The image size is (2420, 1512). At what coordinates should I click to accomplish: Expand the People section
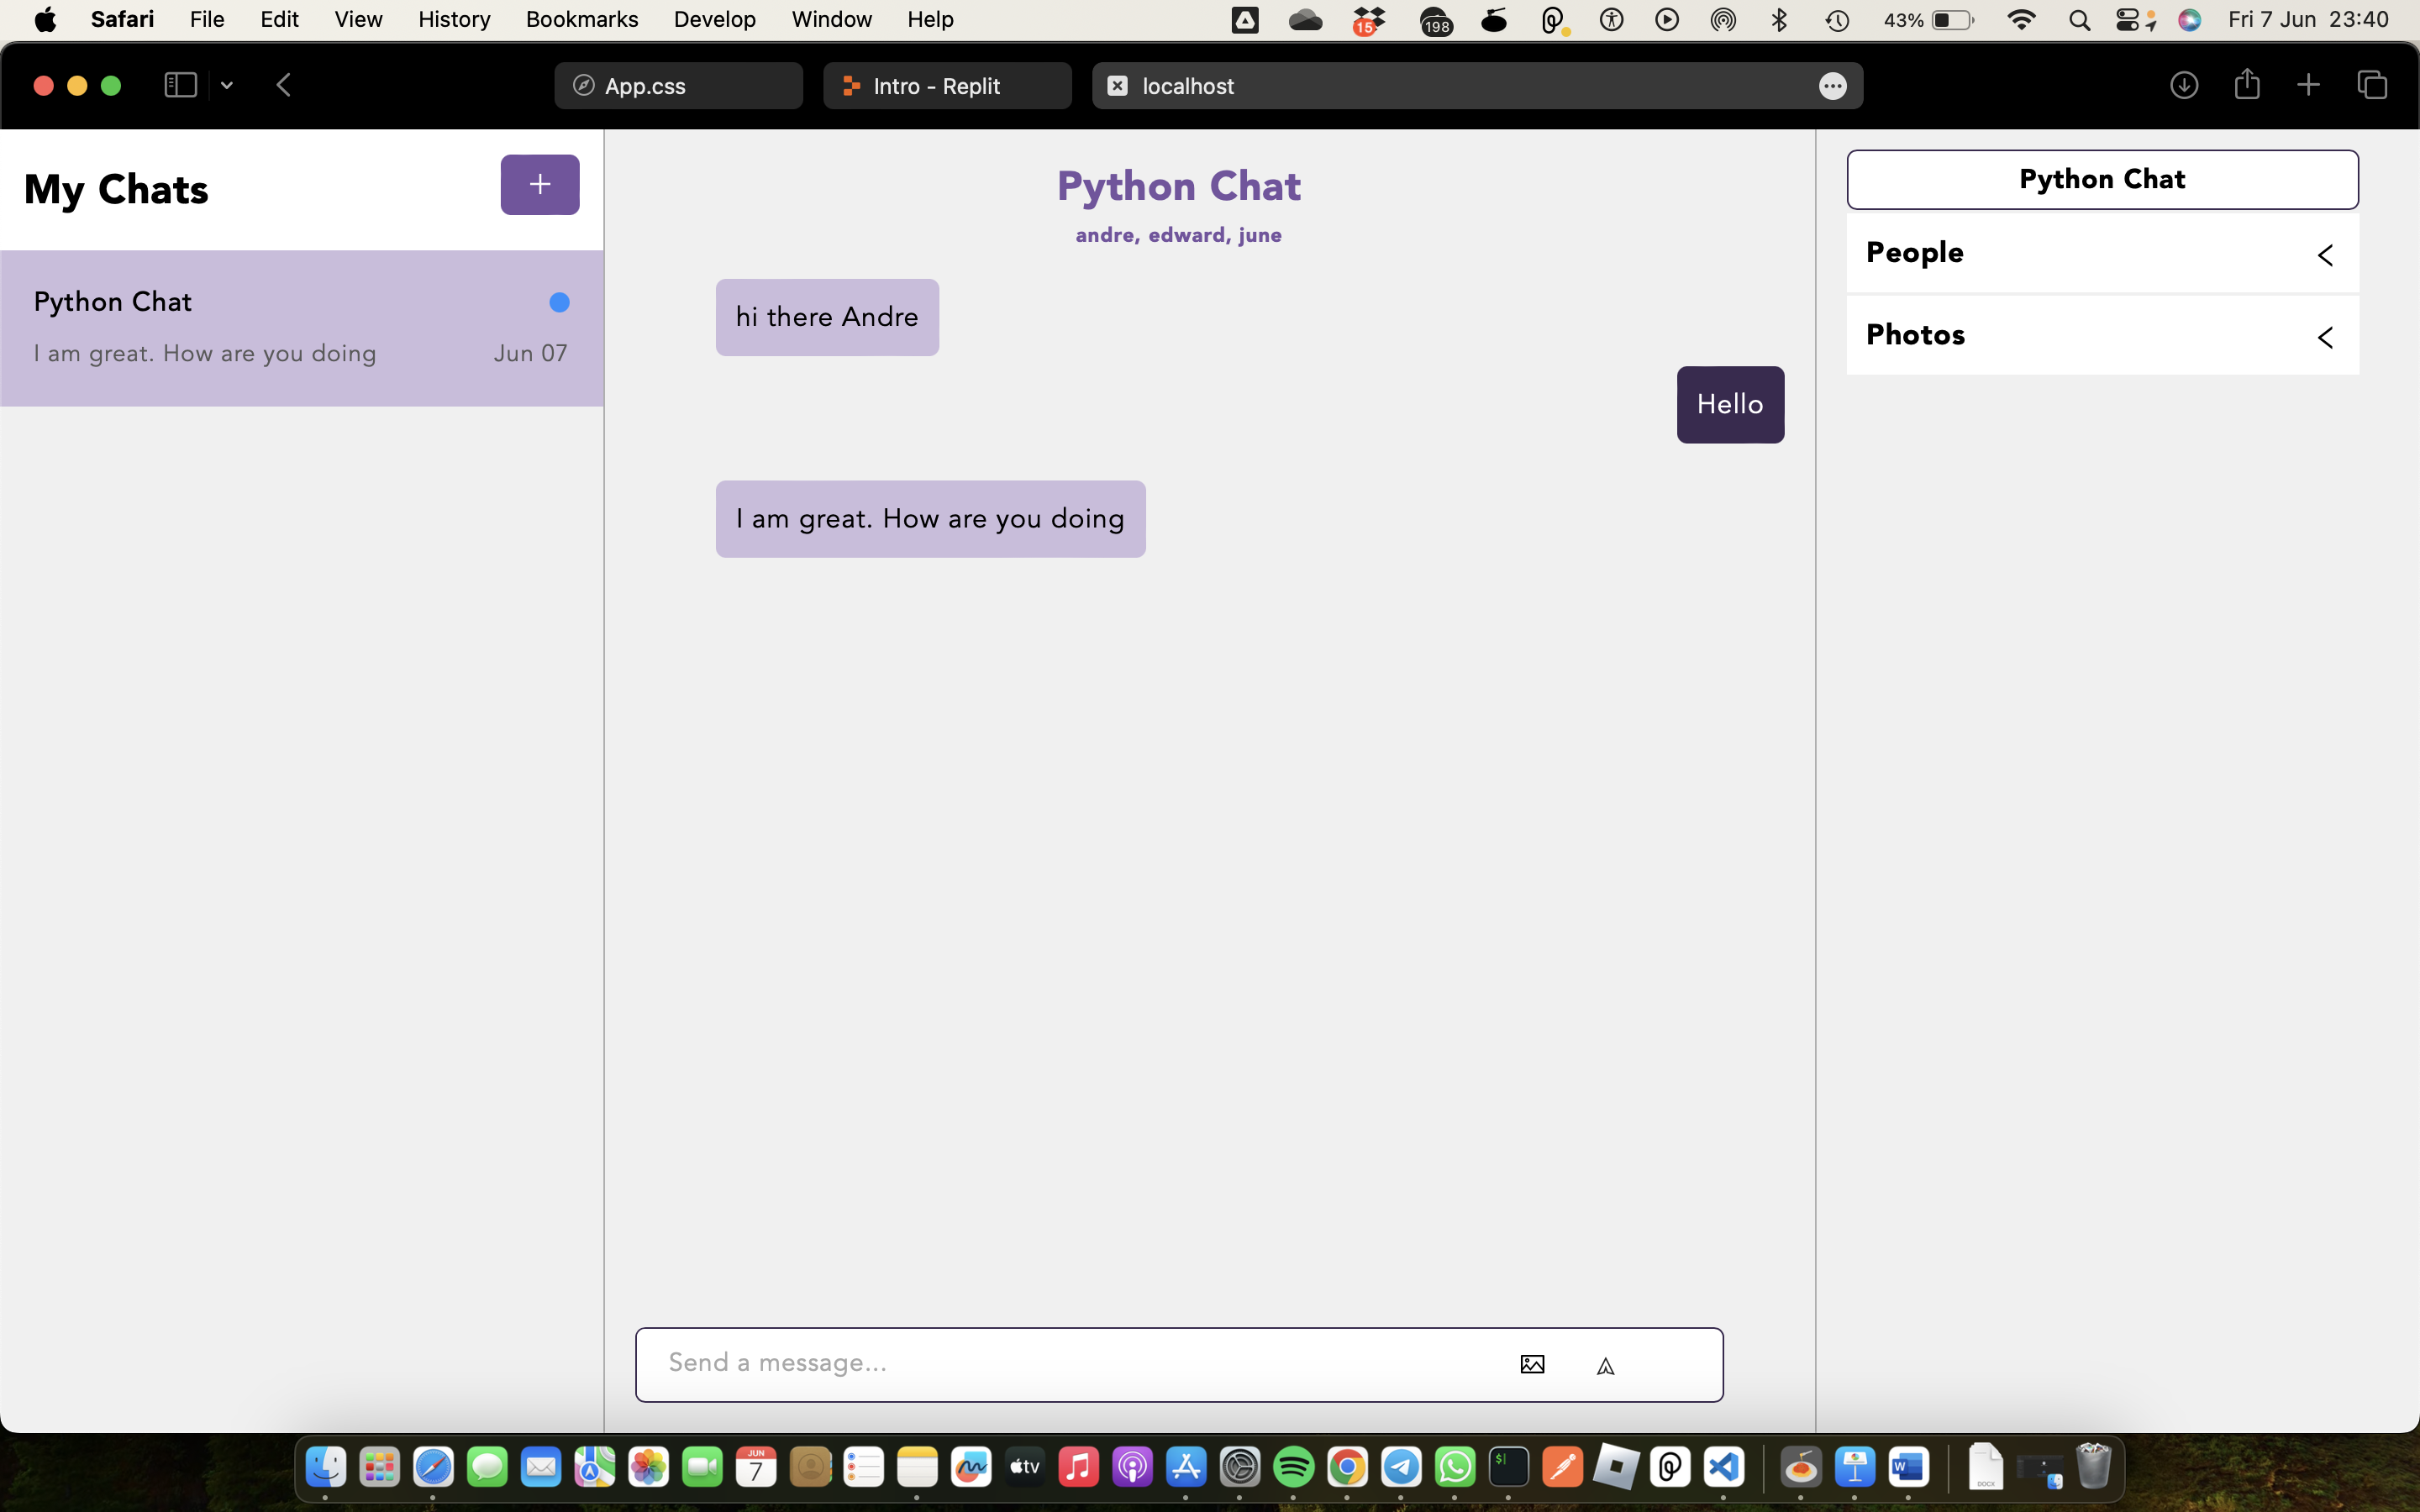tap(2325, 255)
